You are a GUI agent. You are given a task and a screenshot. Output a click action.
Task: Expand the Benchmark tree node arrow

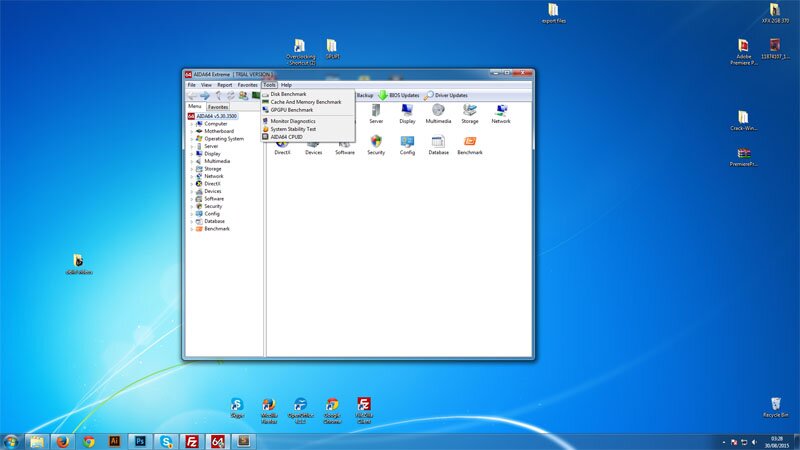(x=192, y=229)
